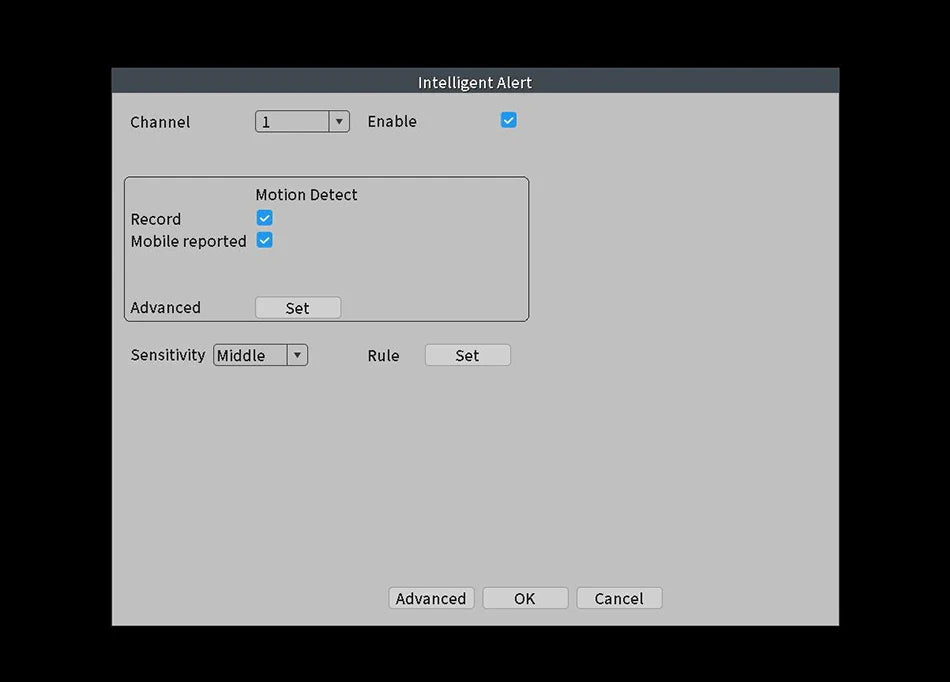950x682 pixels.
Task: Click the bottom Advanced button
Action: (431, 598)
